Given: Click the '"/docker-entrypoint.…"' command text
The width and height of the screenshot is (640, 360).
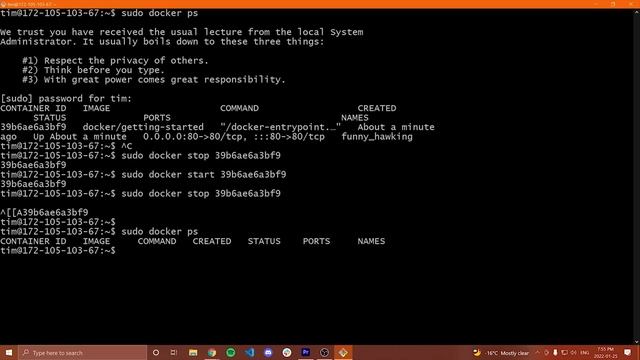Looking at the screenshot, I should pyautogui.click(x=280, y=127).
